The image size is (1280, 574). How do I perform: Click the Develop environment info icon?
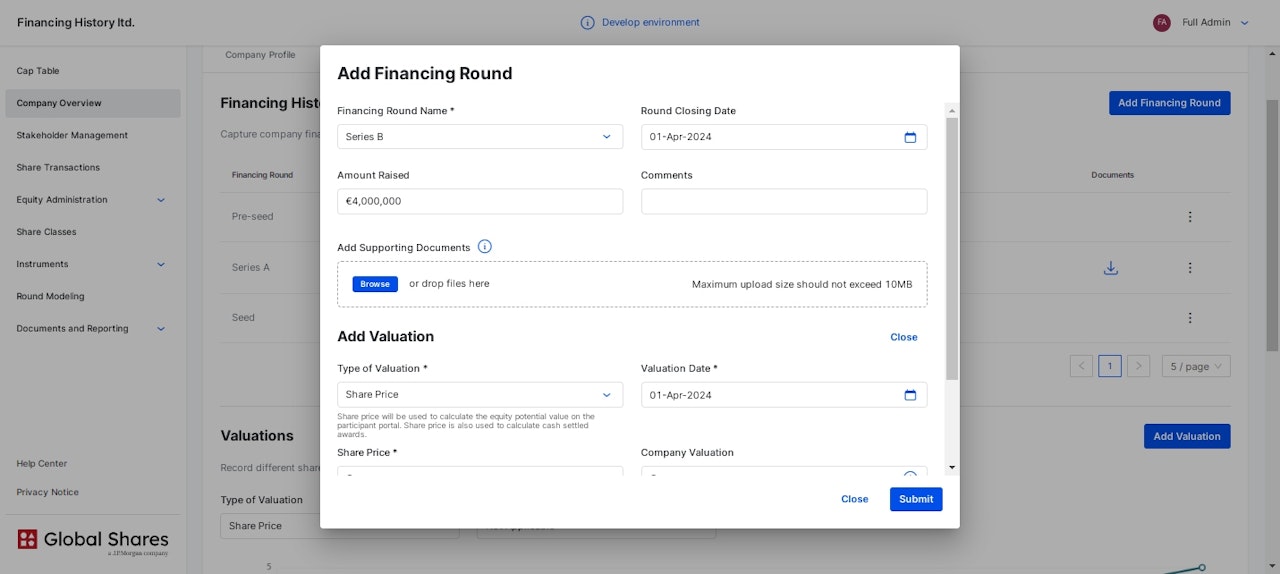point(587,22)
